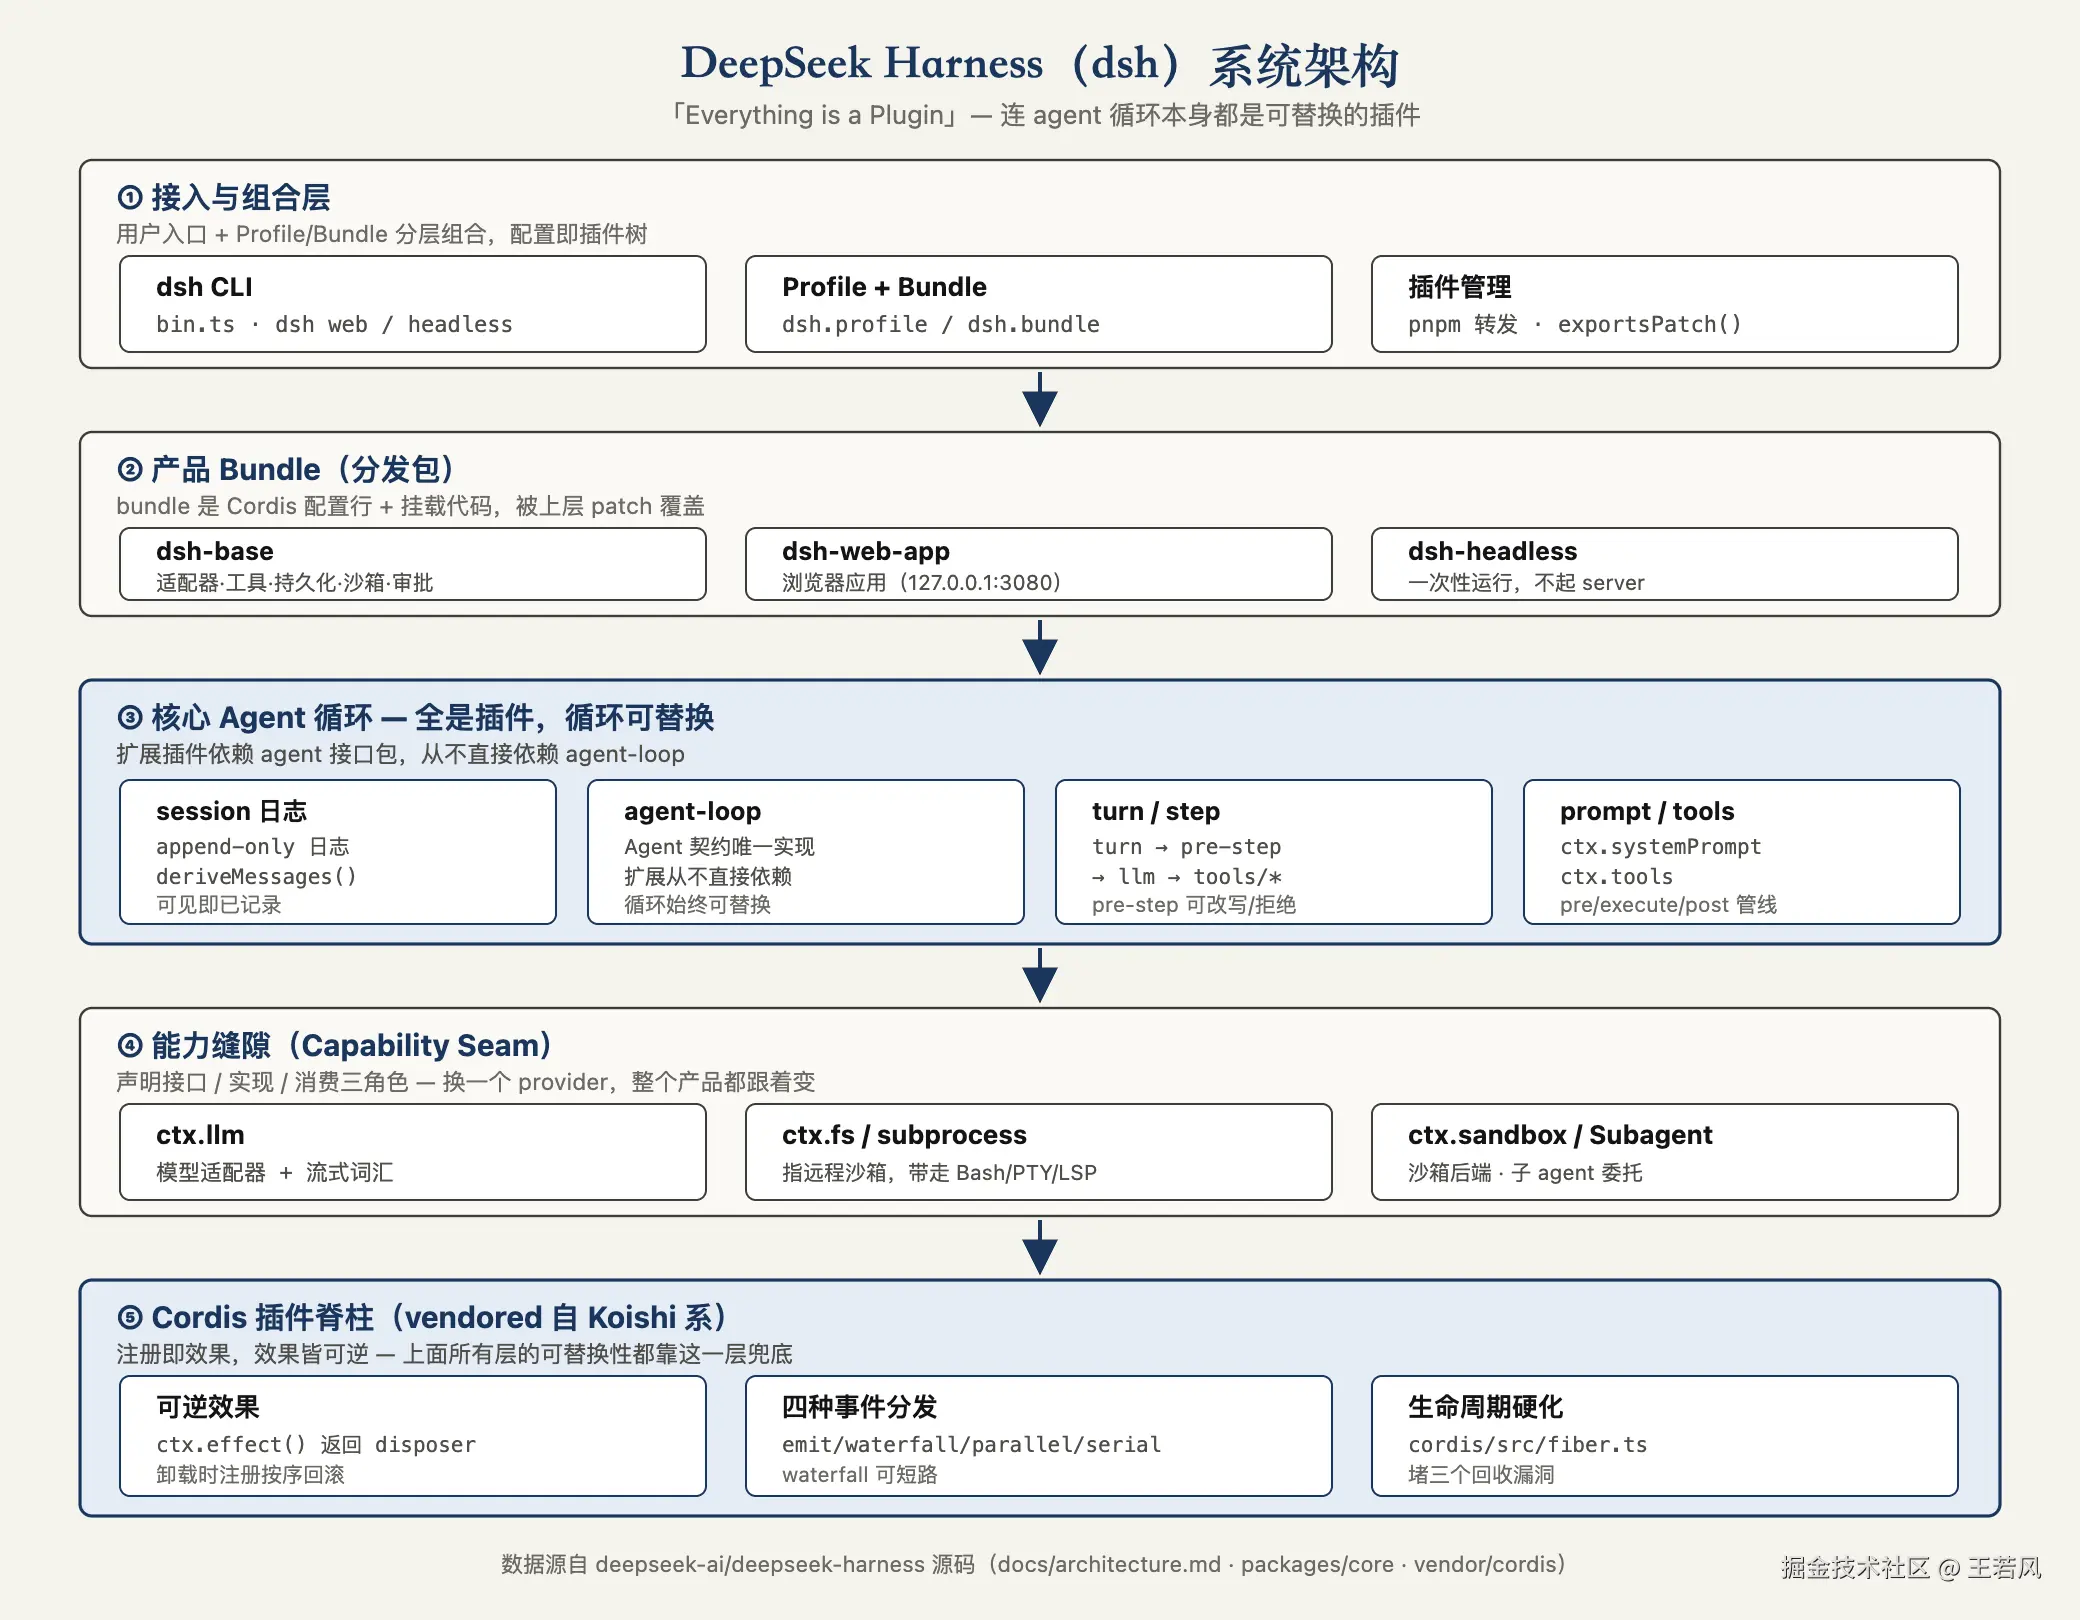This screenshot has height=1620, width=2080.
Task: Click text 'cordis/src/fiber.ts'
Action: pos(1528,1445)
